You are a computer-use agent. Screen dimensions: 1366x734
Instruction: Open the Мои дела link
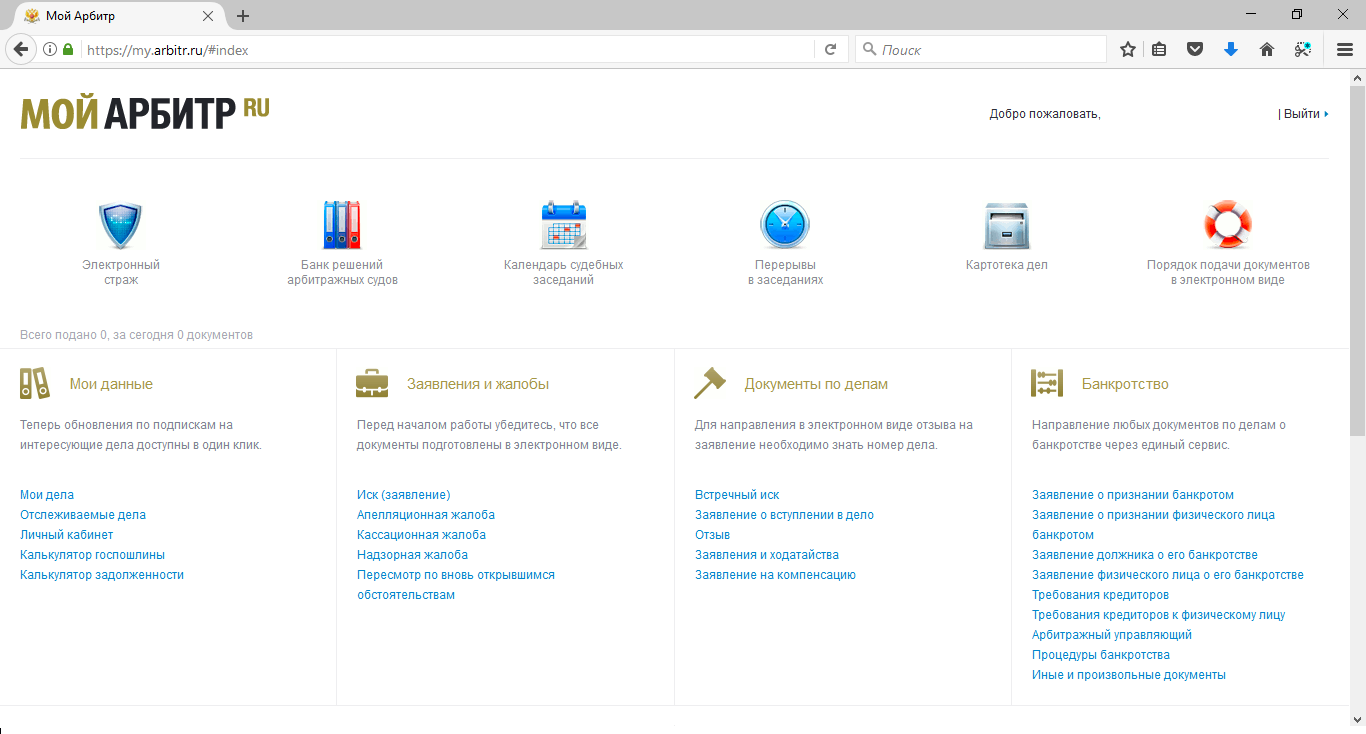tap(47, 495)
